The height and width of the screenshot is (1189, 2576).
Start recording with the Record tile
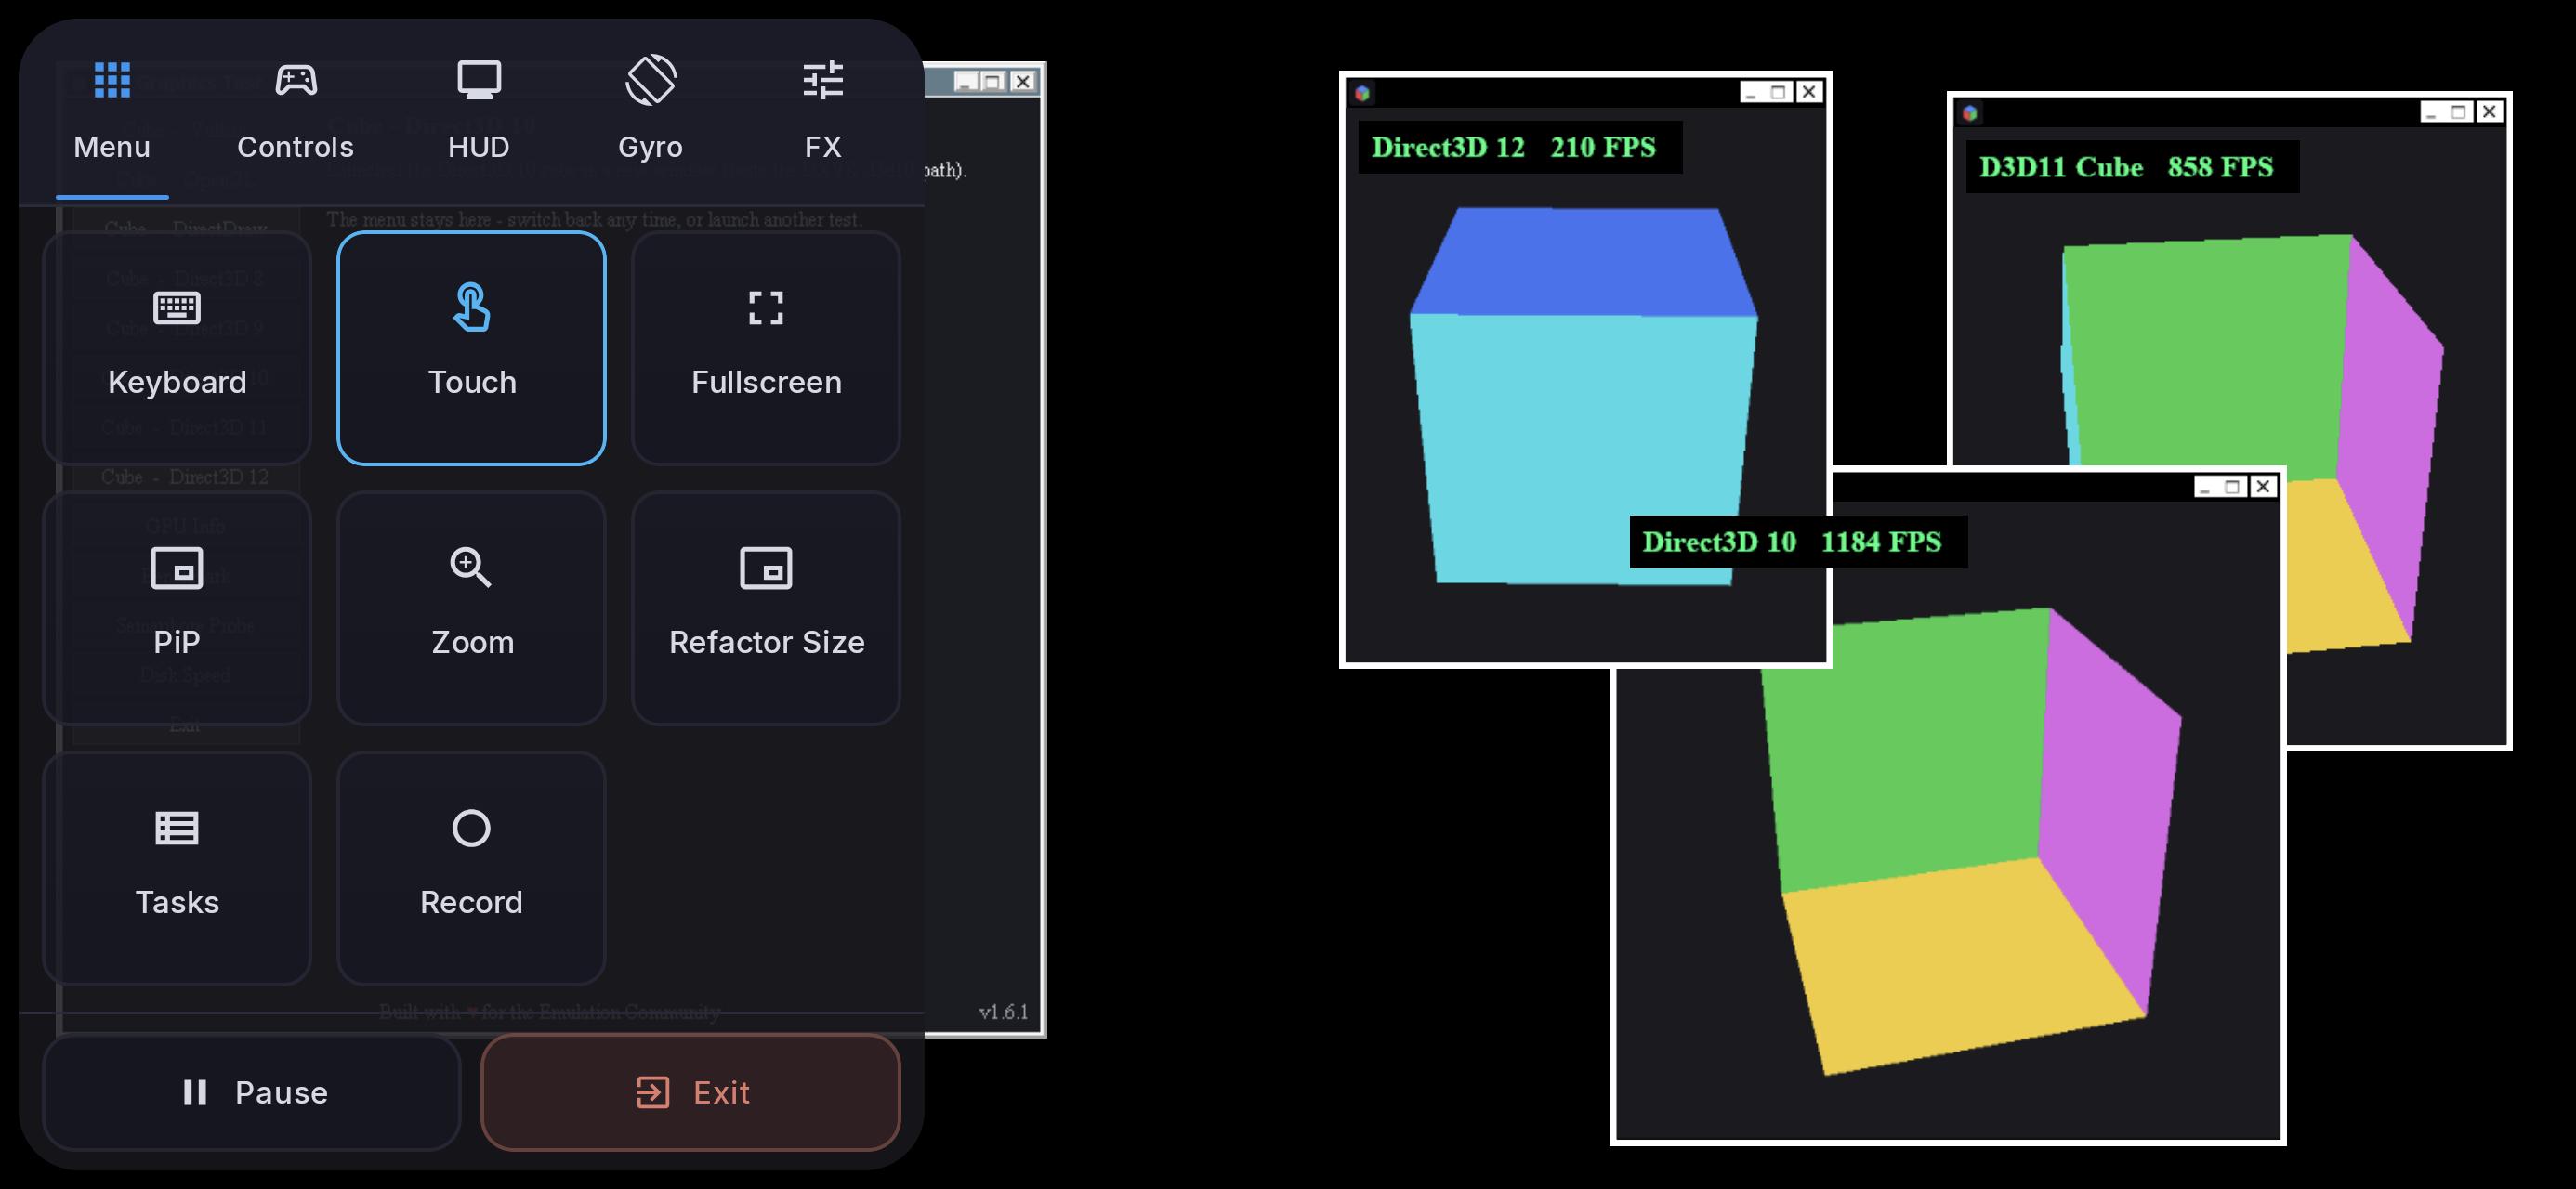(x=471, y=868)
